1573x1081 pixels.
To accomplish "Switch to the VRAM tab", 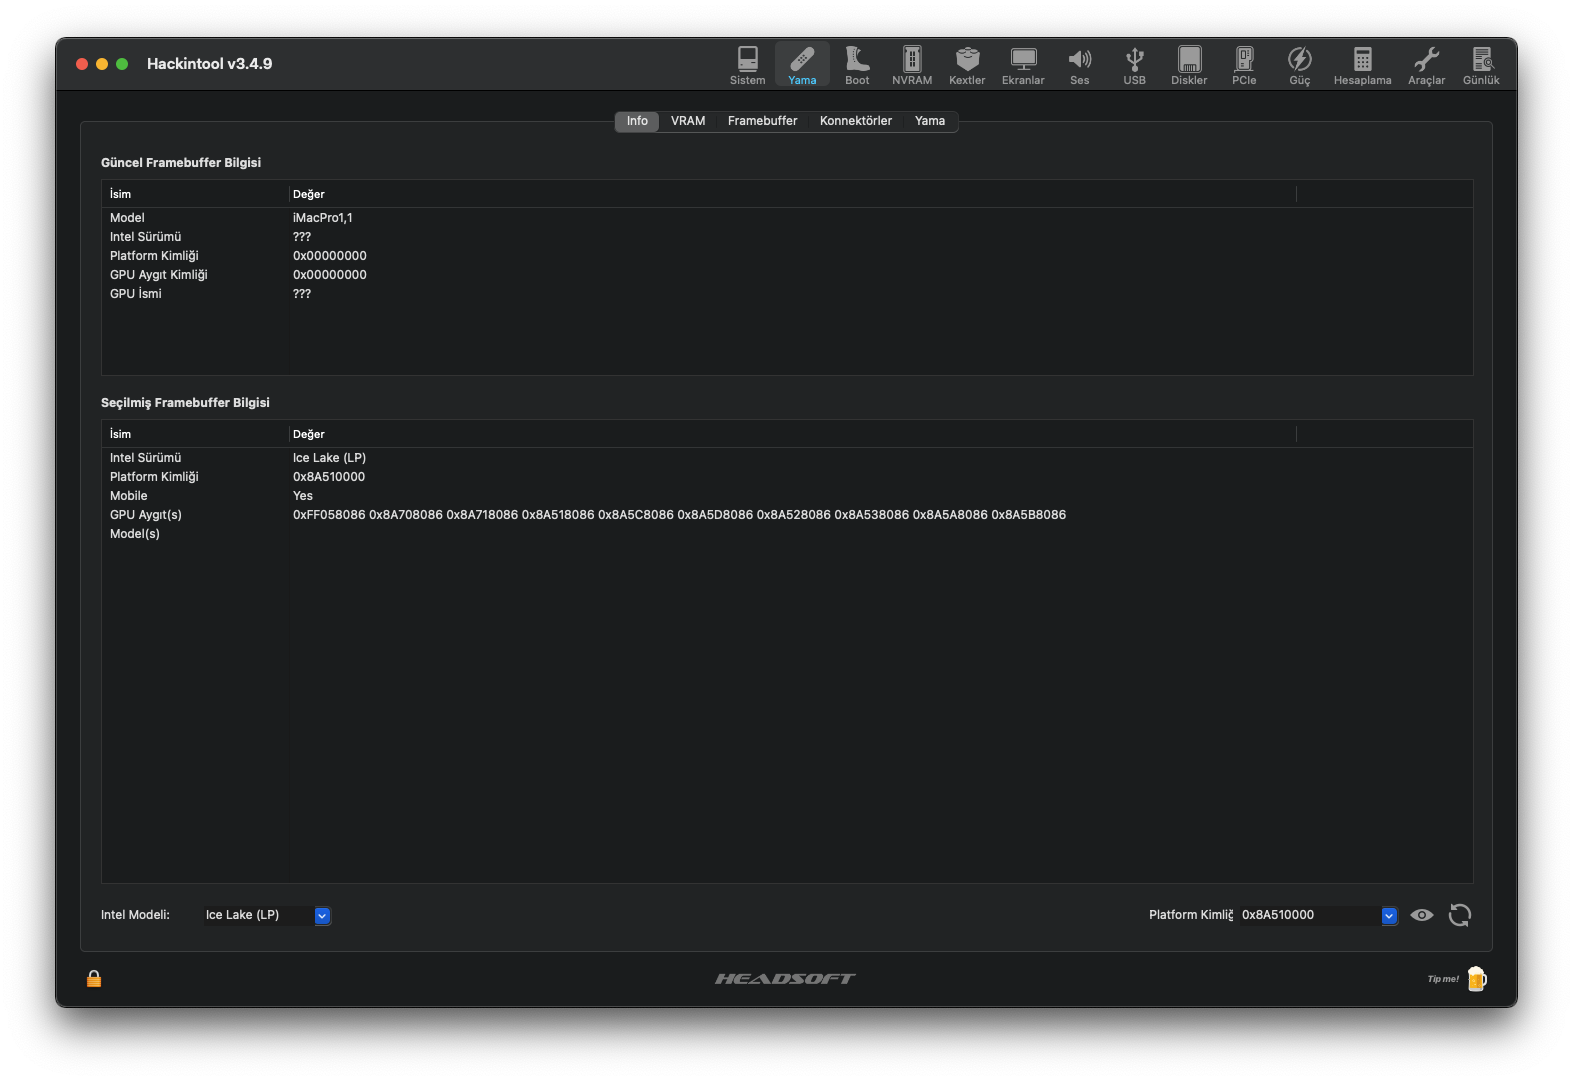I will click(x=688, y=121).
